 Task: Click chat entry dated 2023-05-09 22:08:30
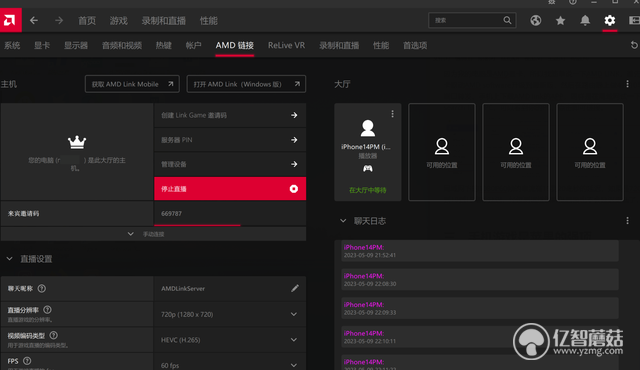coord(480,279)
